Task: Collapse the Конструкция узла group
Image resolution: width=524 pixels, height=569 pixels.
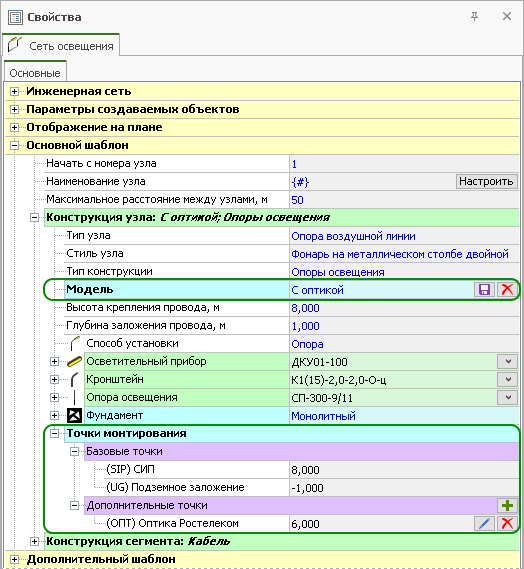Action: (x=34, y=218)
